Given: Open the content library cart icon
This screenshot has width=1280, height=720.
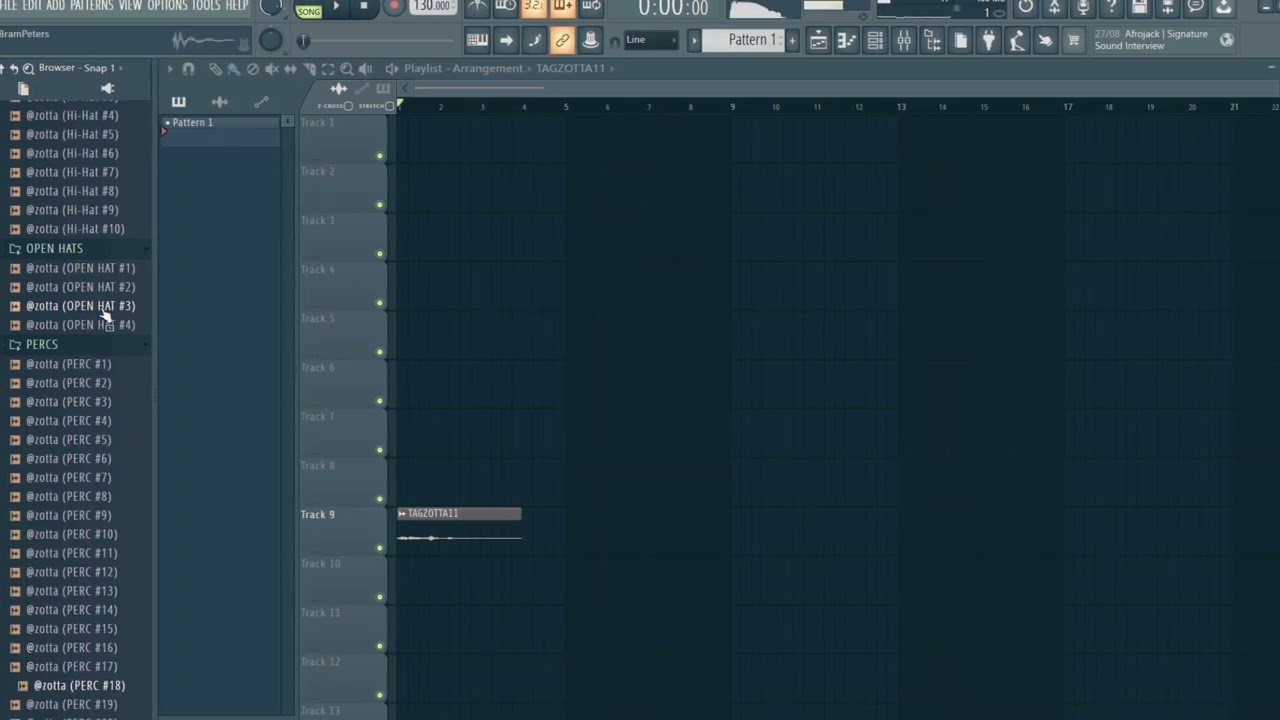Looking at the screenshot, I should click(1073, 40).
